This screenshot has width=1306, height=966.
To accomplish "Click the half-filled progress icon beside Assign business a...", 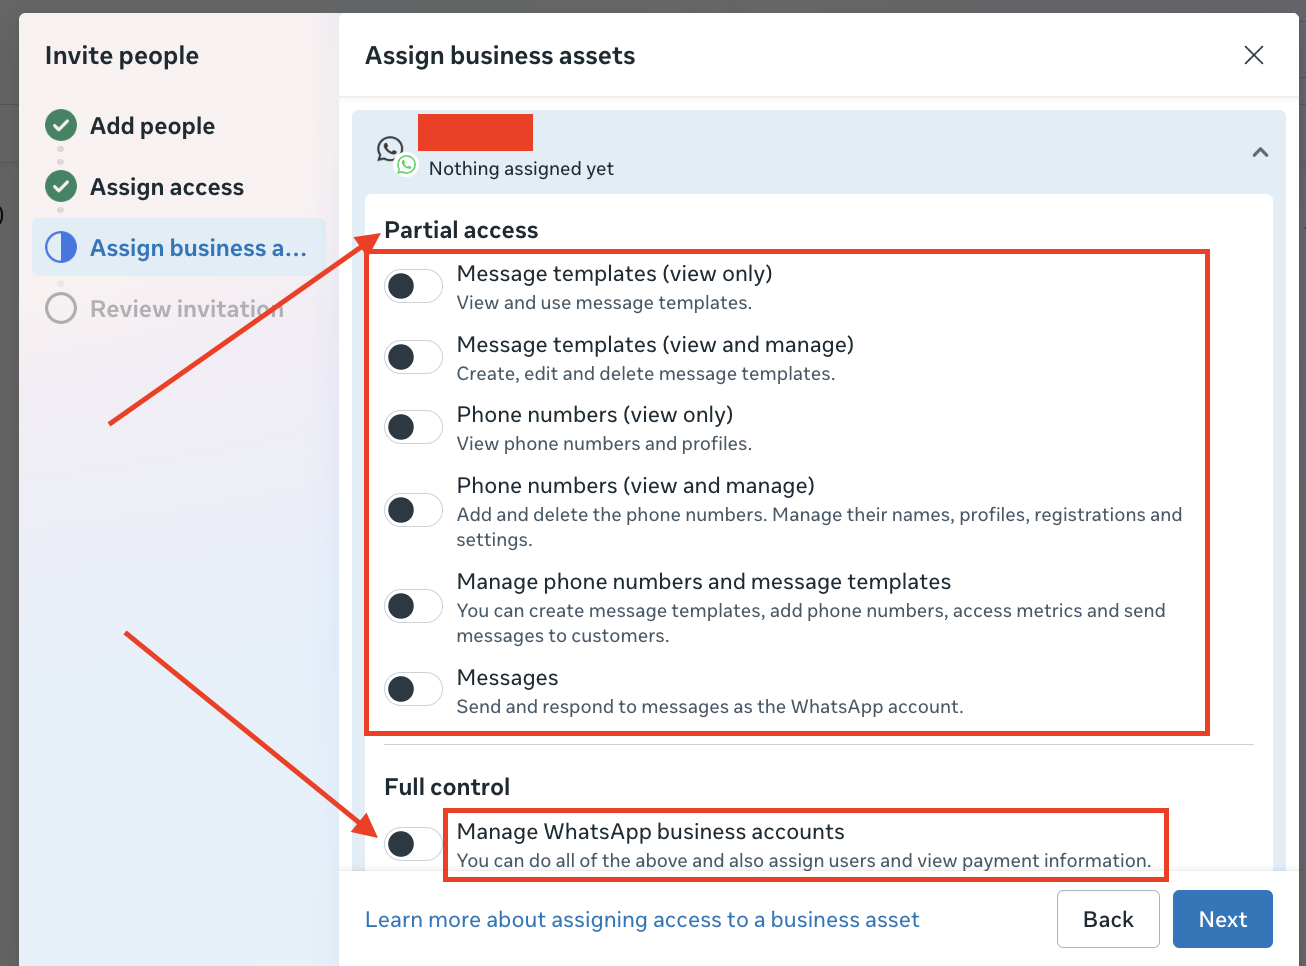I will click(x=60, y=247).
